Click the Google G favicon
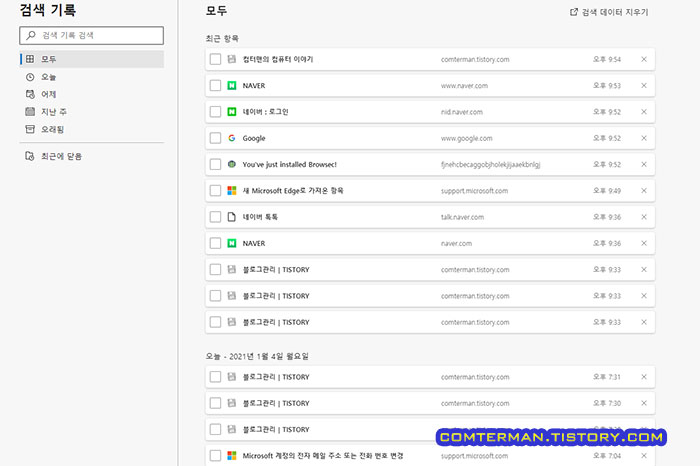The width and height of the screenshot is (700, 466). click(x=231, y=138)
